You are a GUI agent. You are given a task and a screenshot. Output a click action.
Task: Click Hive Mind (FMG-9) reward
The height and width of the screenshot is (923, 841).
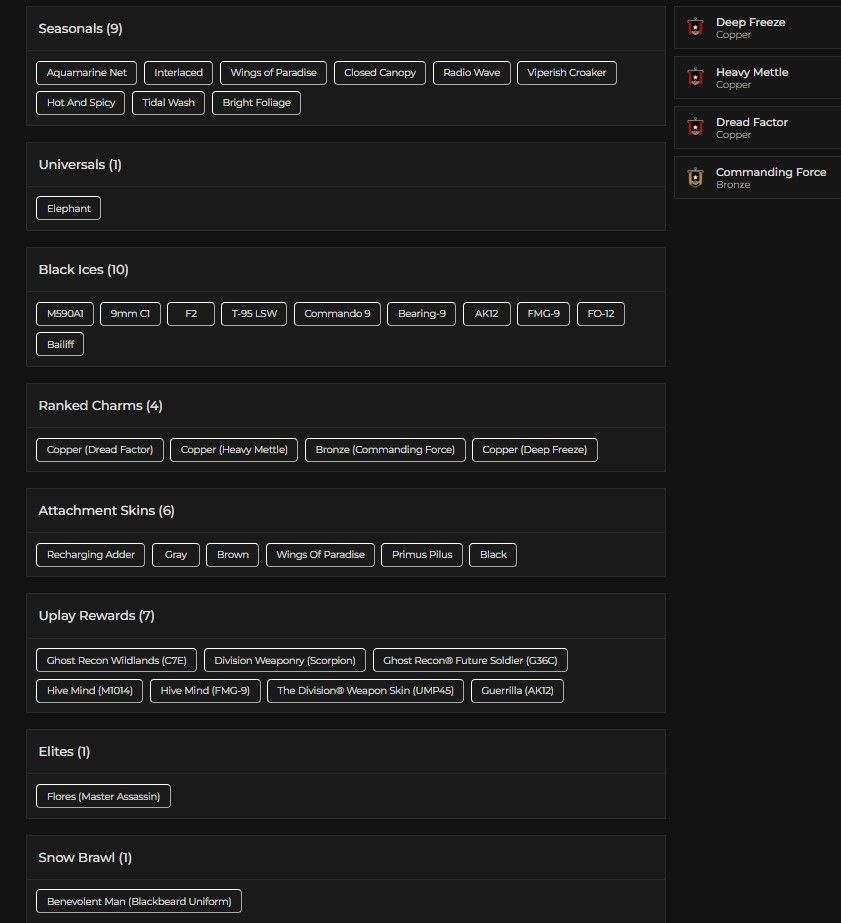205,690
